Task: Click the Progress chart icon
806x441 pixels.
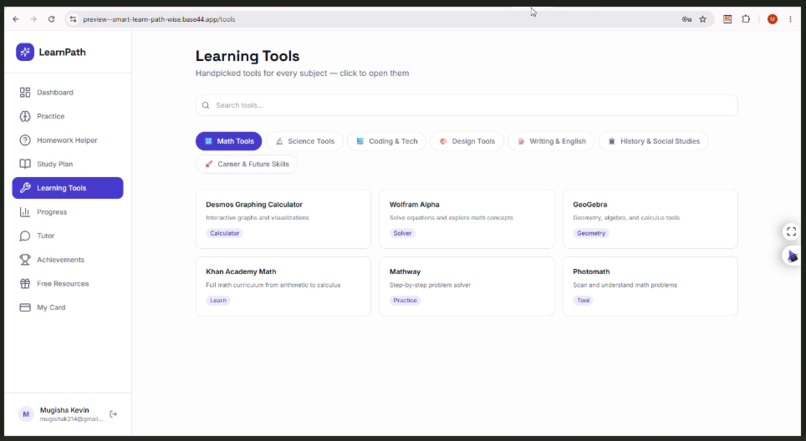Action: [x=25, y=212]
